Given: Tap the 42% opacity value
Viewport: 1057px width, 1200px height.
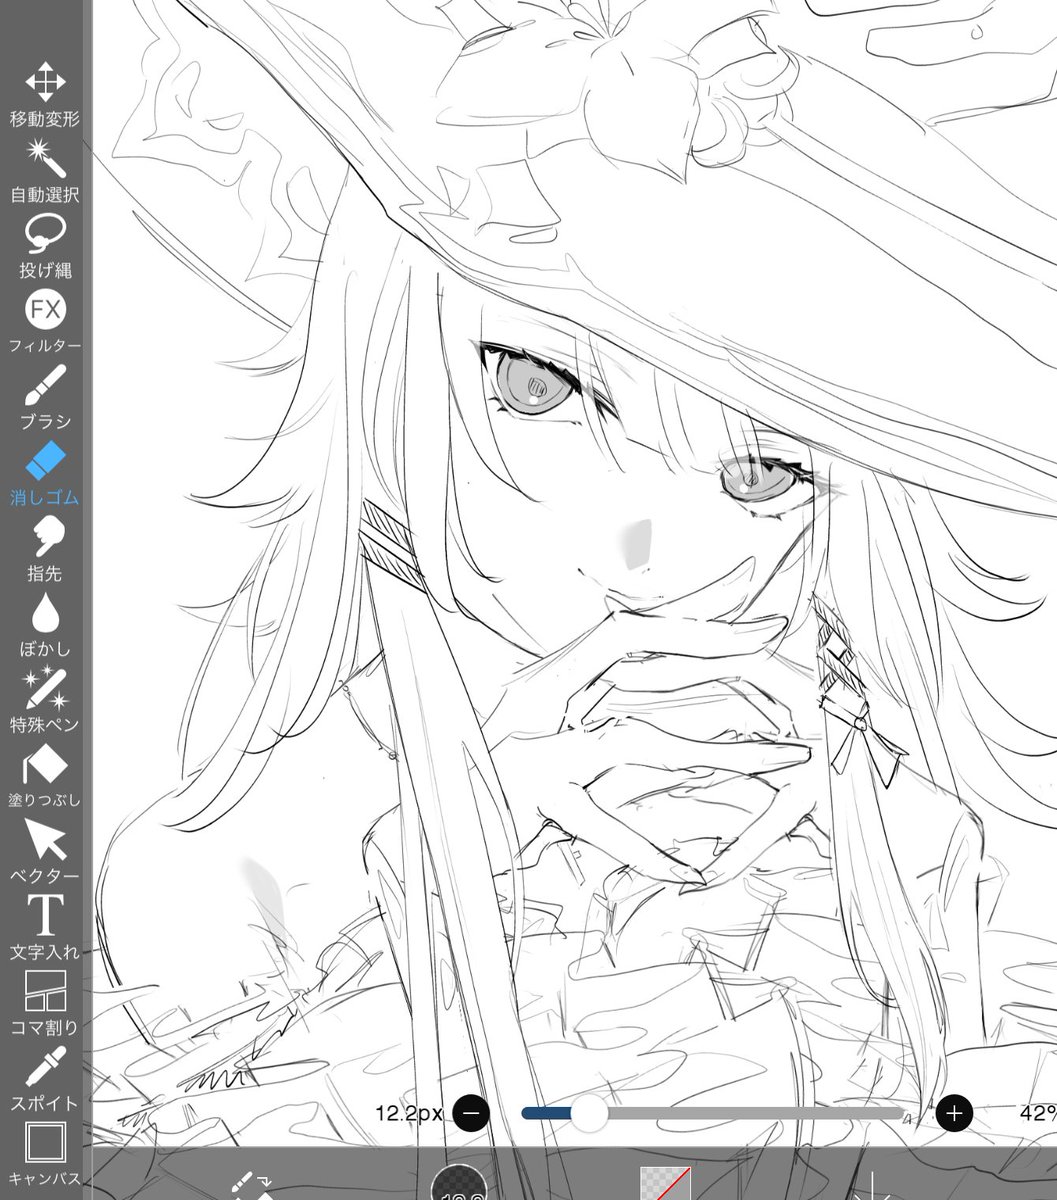Looking at the screenshot, I should click(x=1038, y=1112).
